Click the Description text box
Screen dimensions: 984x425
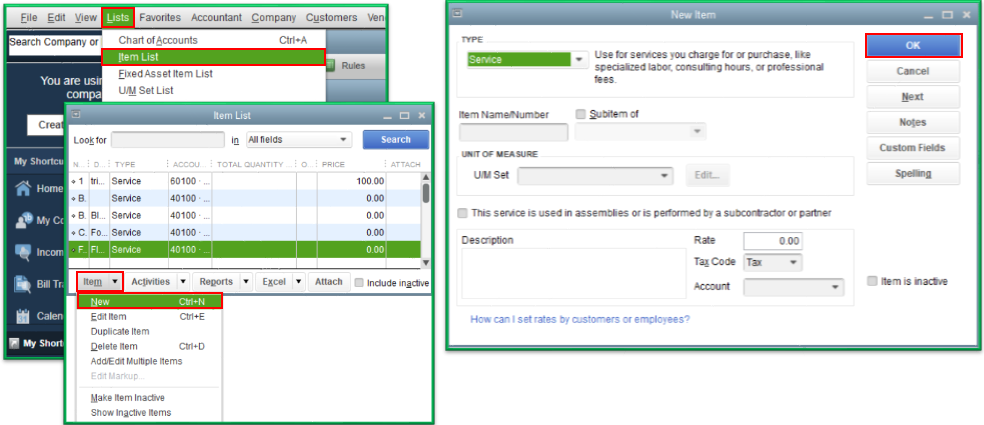[574, 273]
